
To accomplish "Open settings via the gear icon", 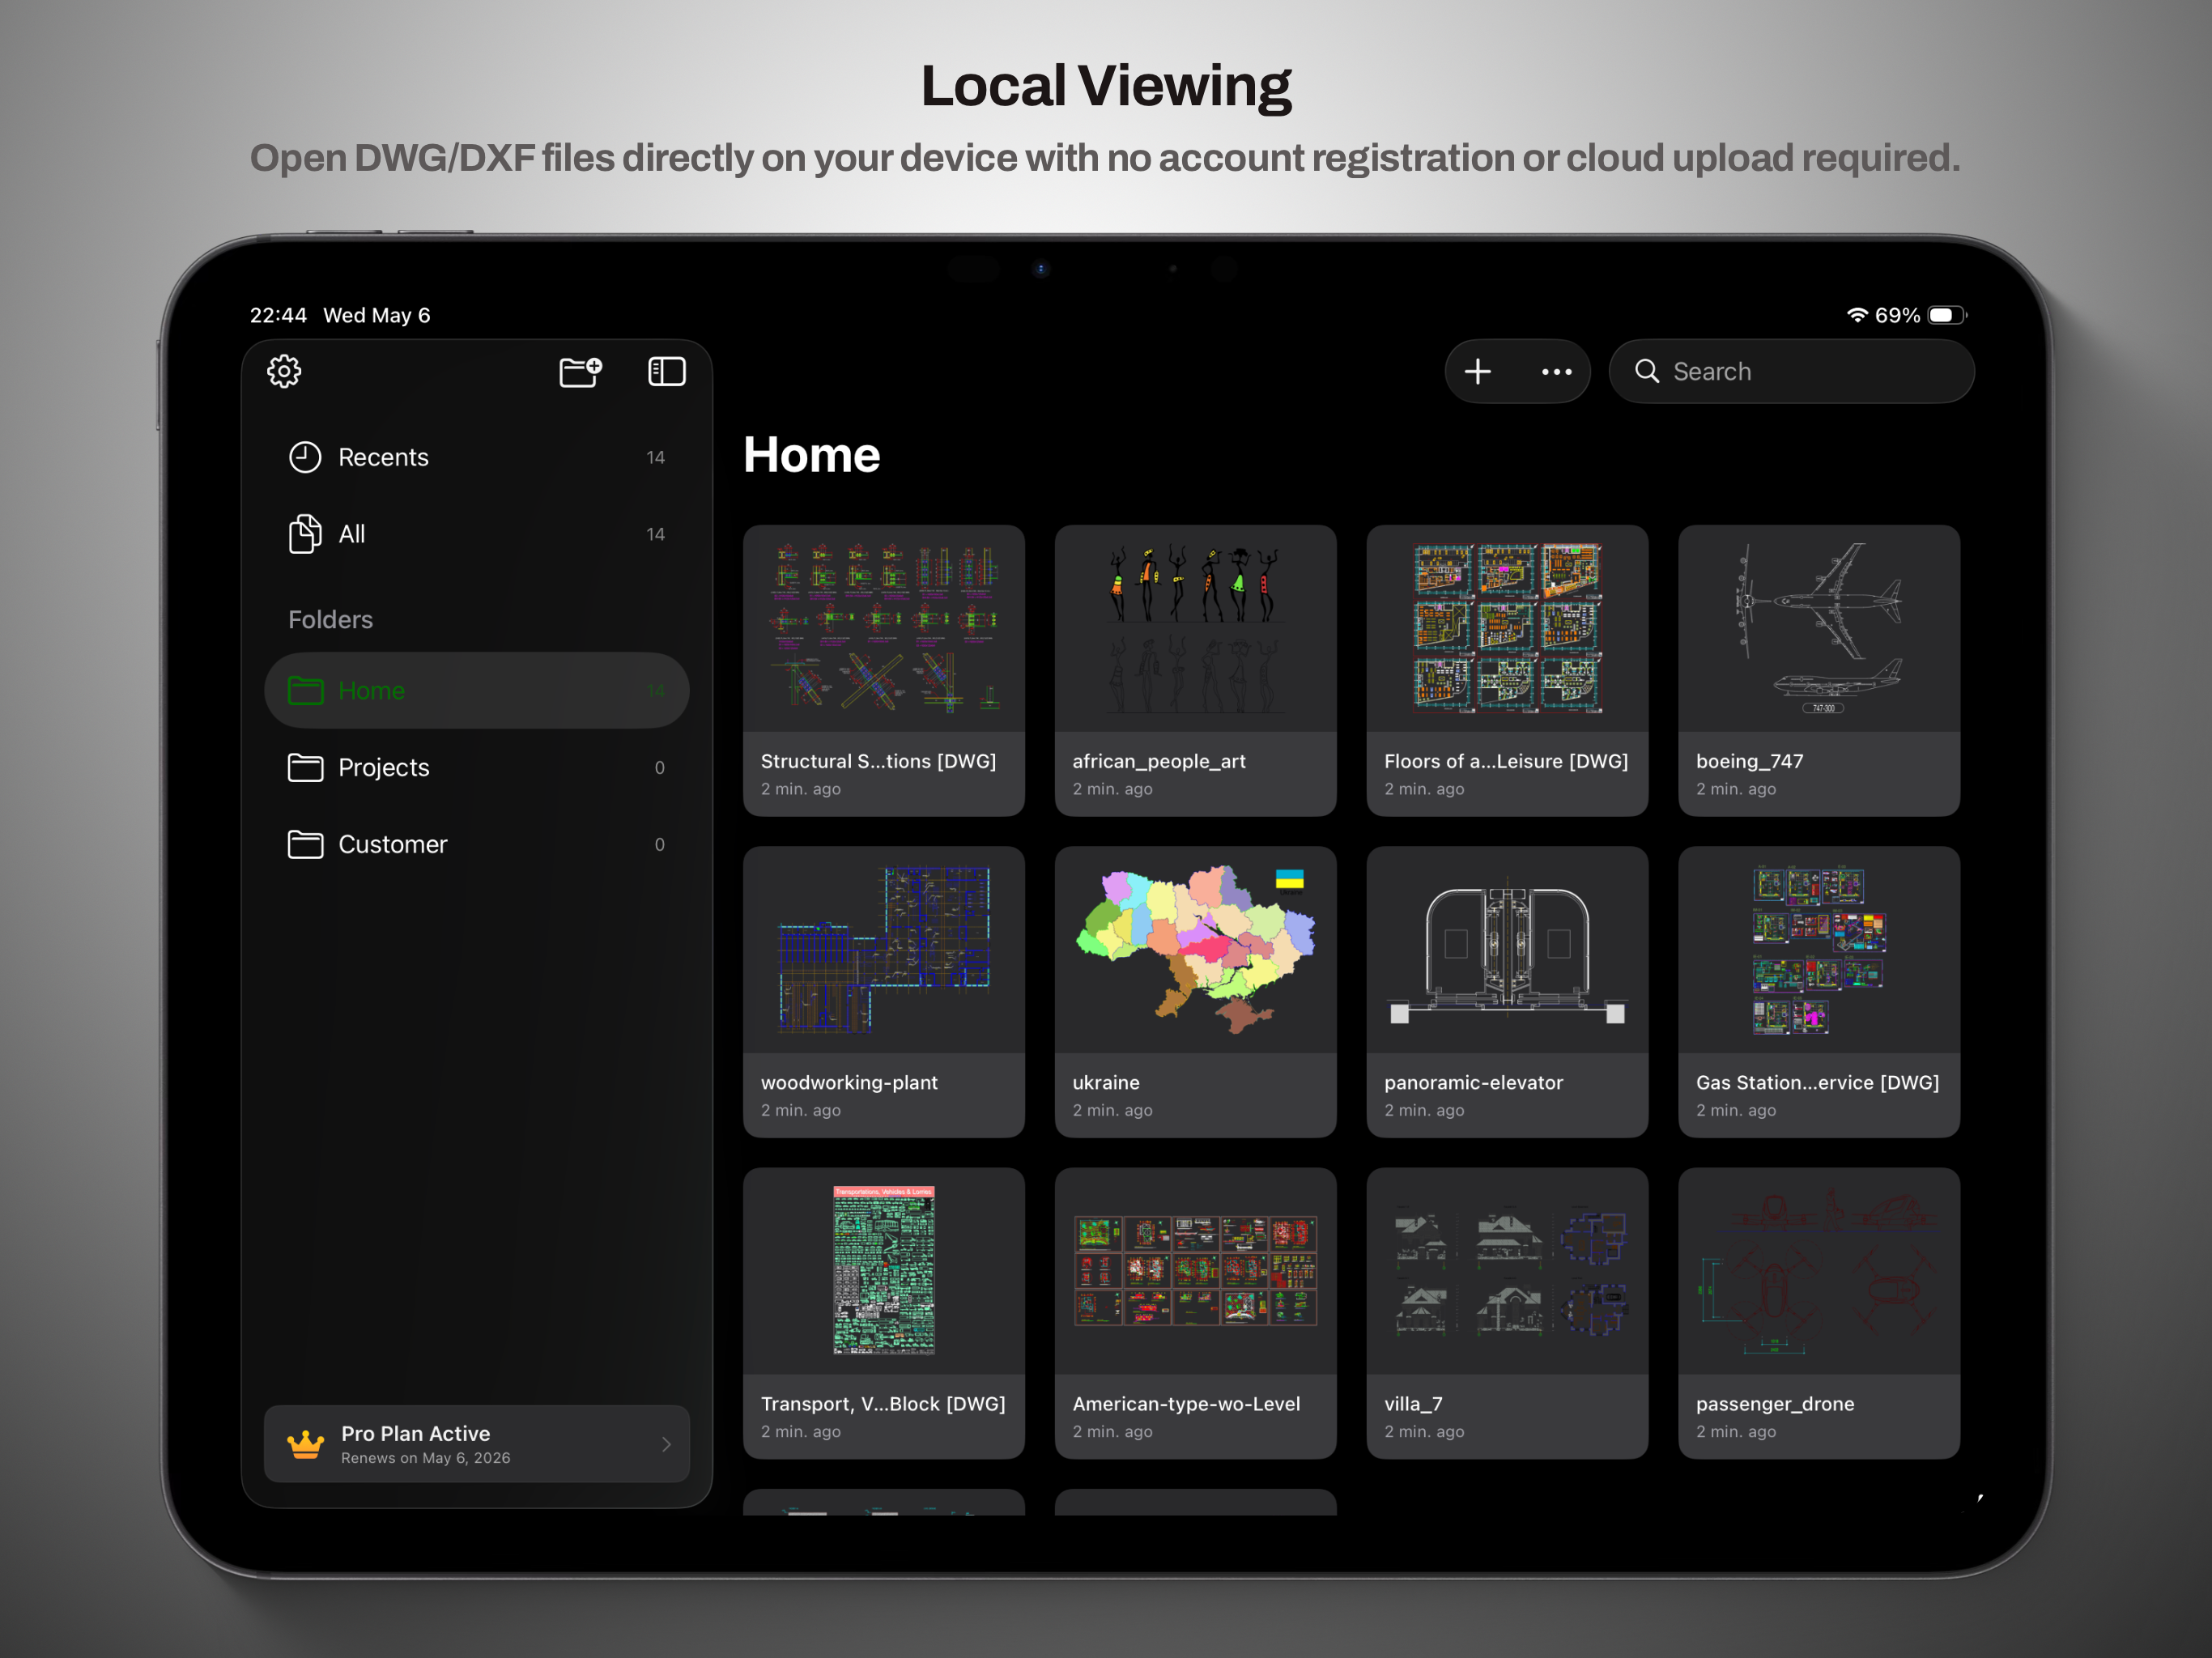I will click(x=284, y=371).
